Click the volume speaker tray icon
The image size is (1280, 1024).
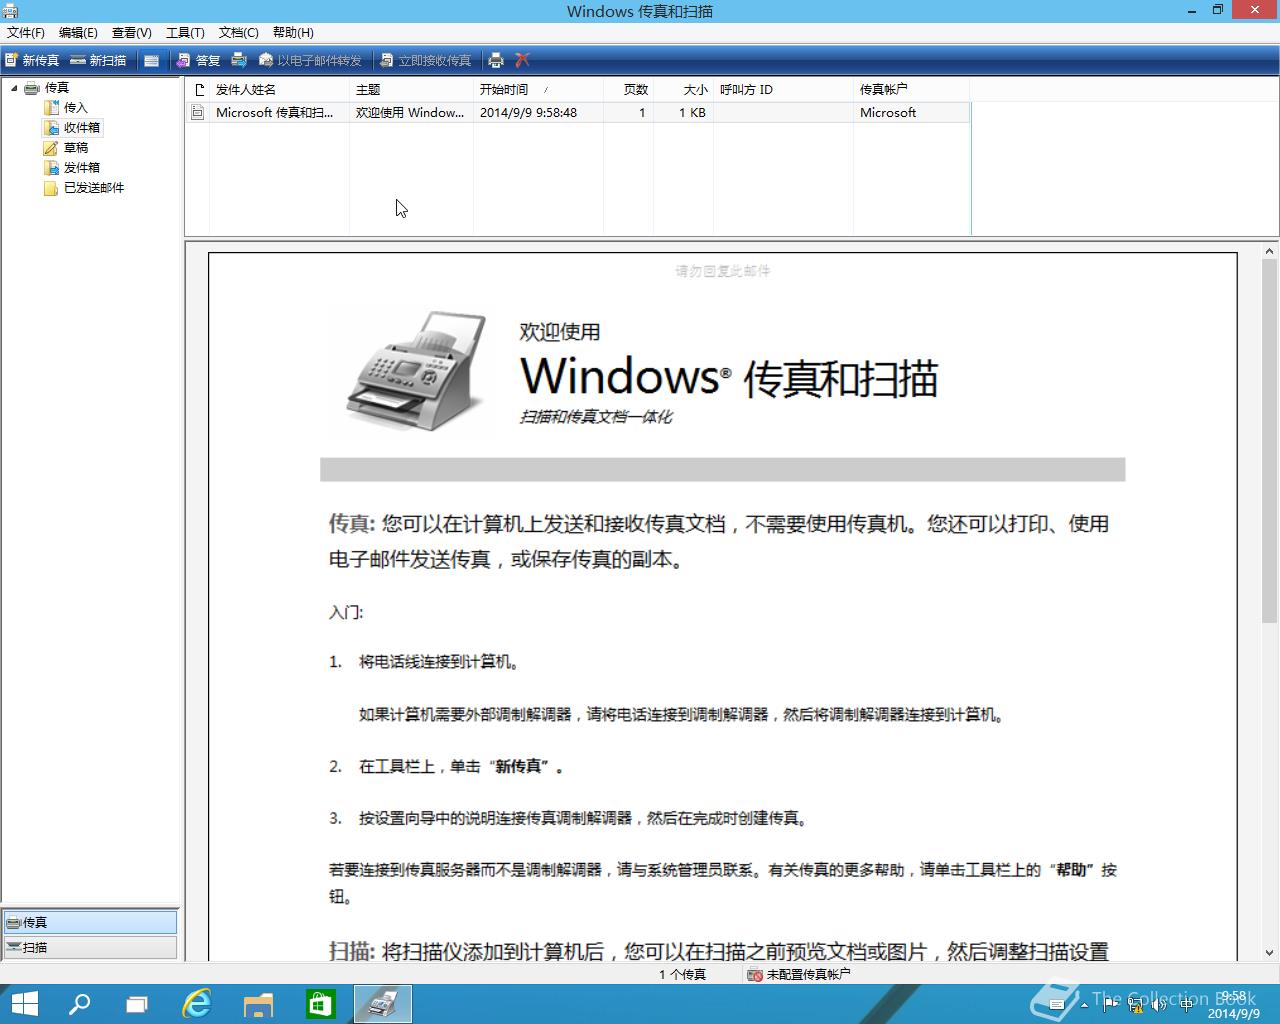[1160, 1005]
